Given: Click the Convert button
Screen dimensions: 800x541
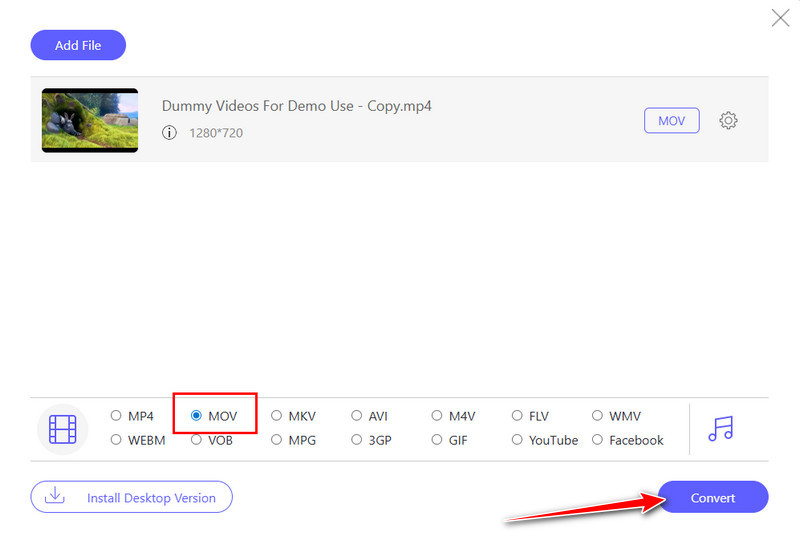Looking at the screenshot, I should point(713,497).
